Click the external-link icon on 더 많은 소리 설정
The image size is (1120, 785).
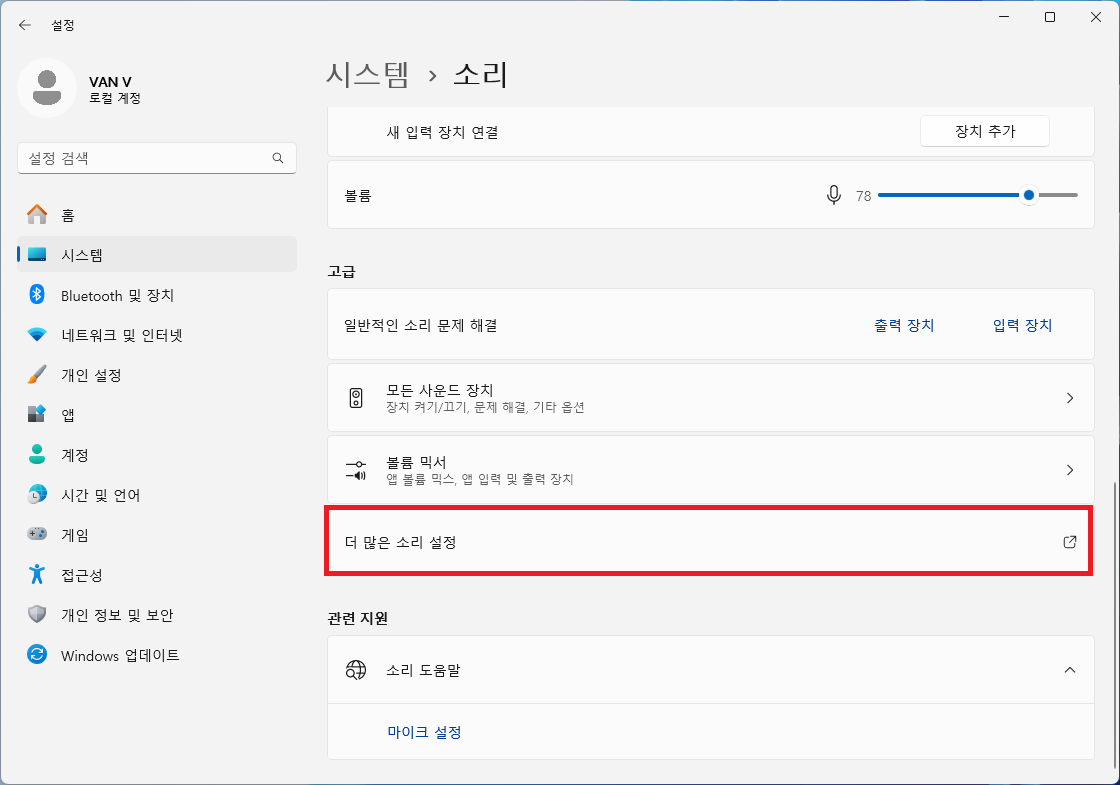pos(1070,541)
